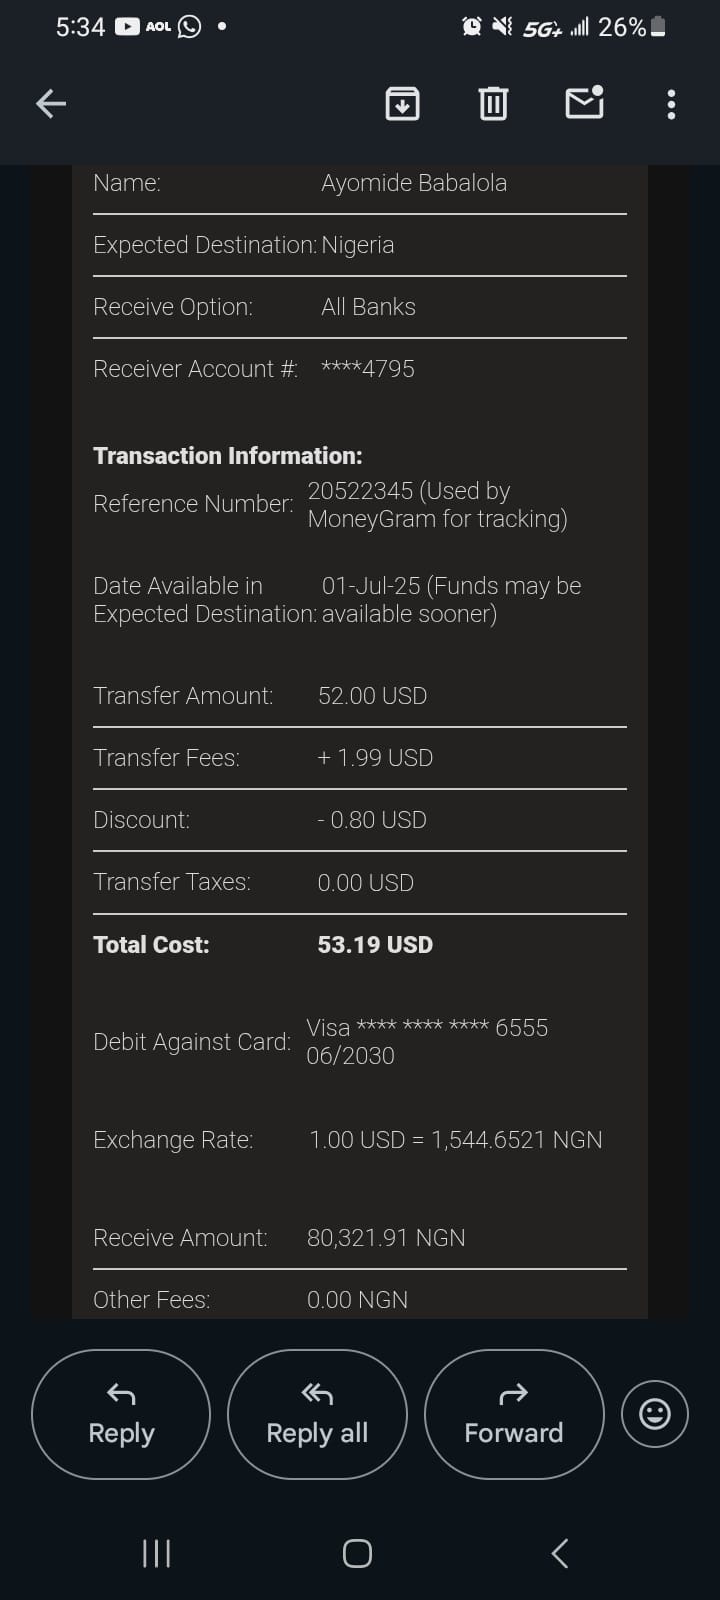Tap the system back chevron
The image size is (720, 1600).
560,1553
